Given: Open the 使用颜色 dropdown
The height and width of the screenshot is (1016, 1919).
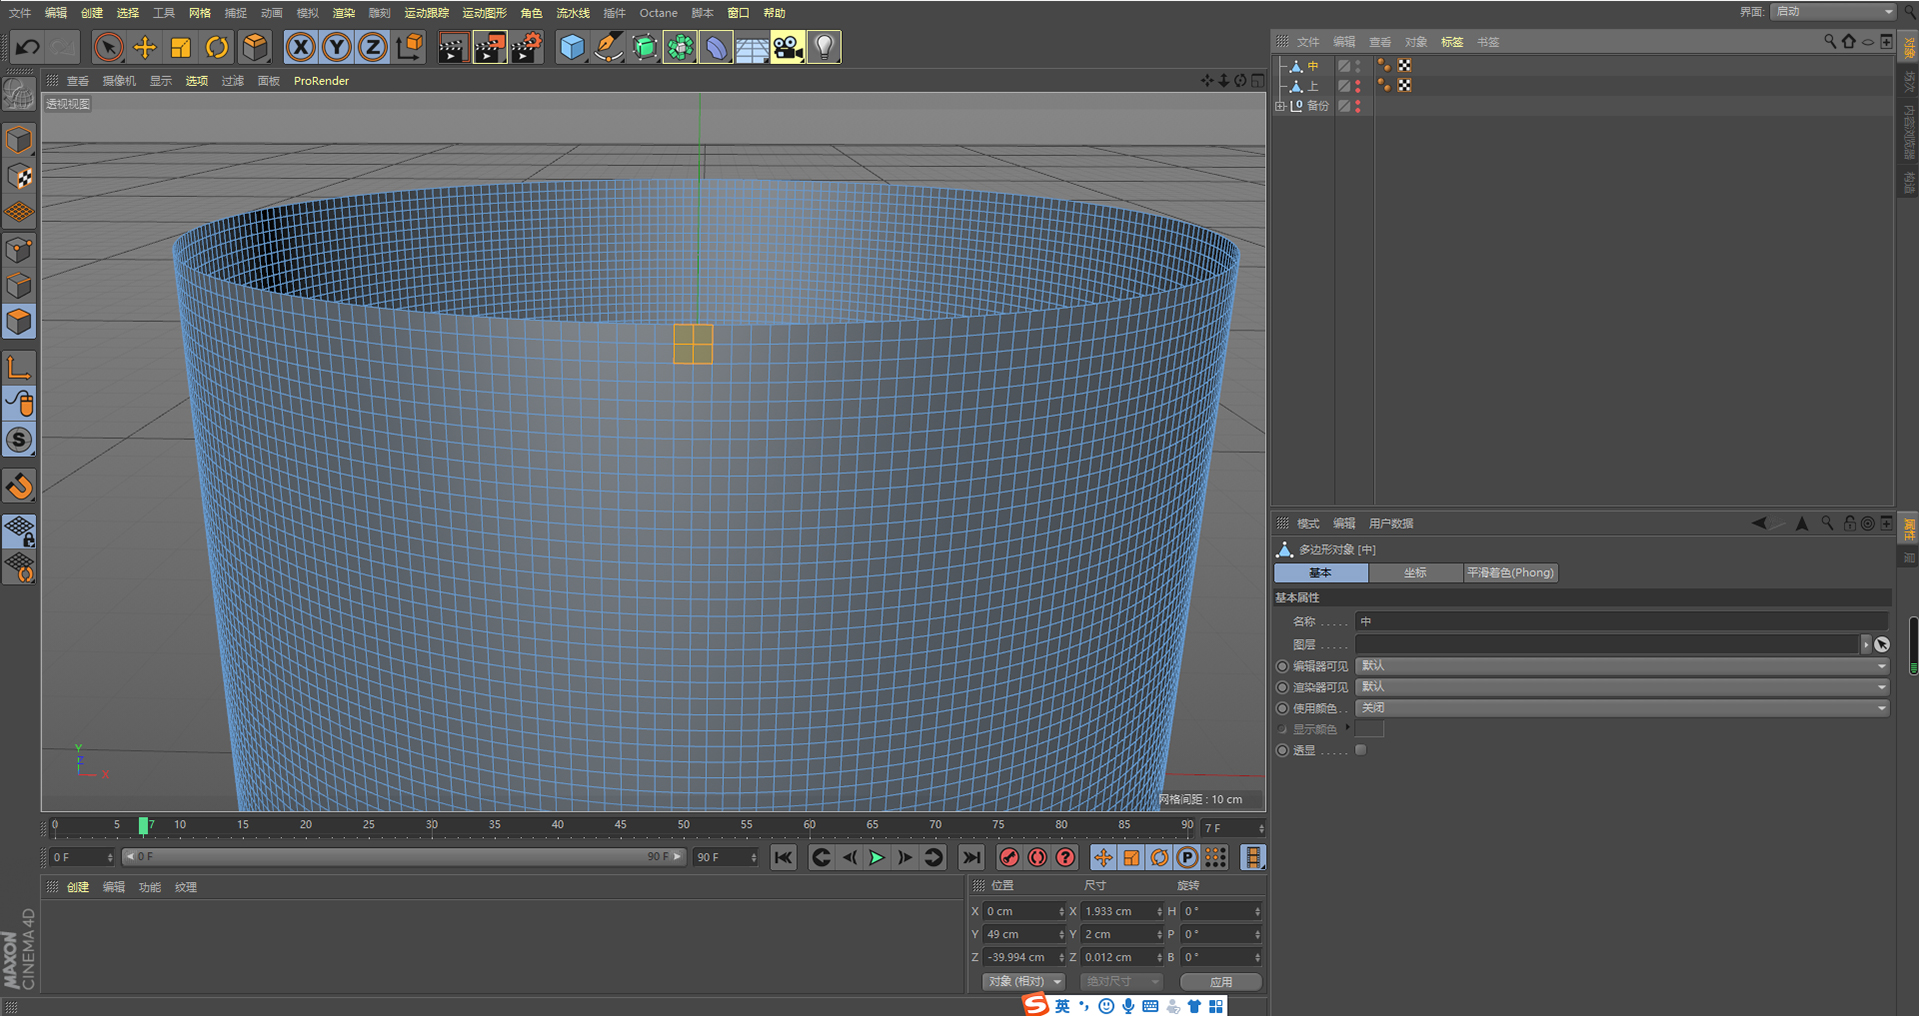Looking at the screenshot, I should [x=1621, y=708].
